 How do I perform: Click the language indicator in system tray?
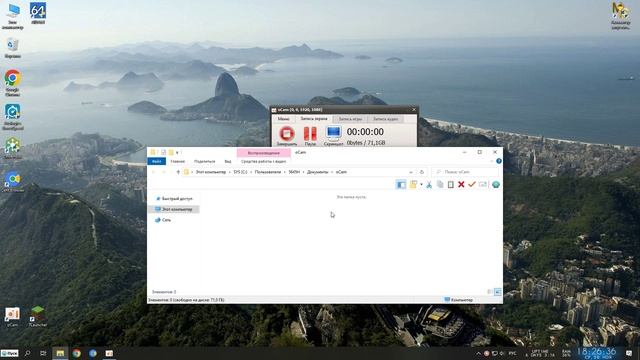point(512,353)
